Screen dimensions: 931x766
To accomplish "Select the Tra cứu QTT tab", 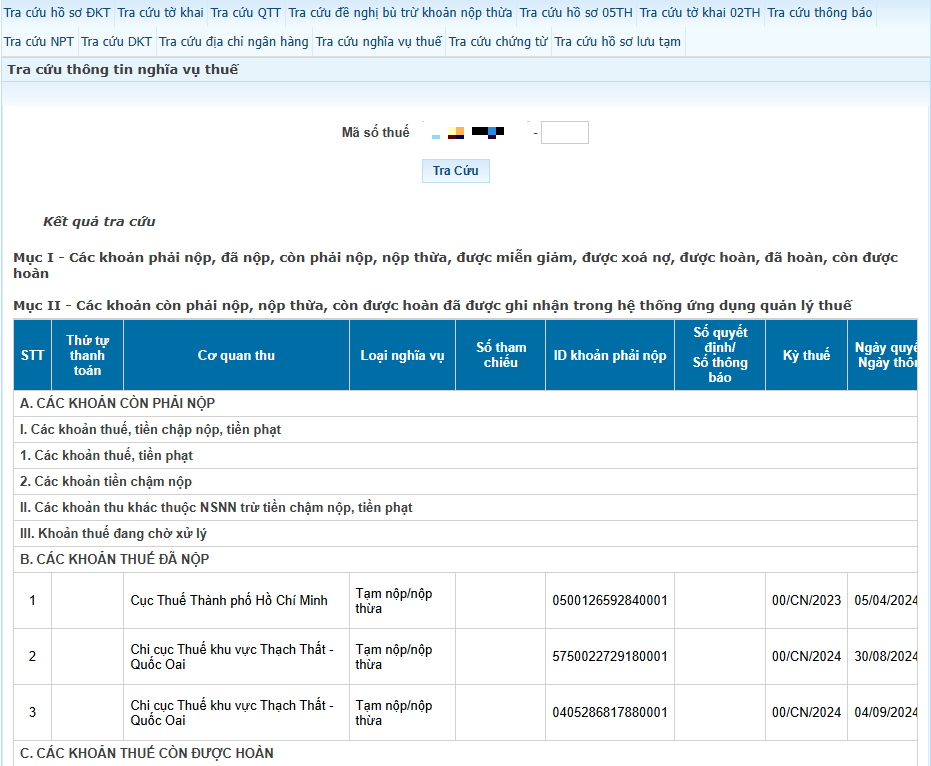I will (246, 13).
